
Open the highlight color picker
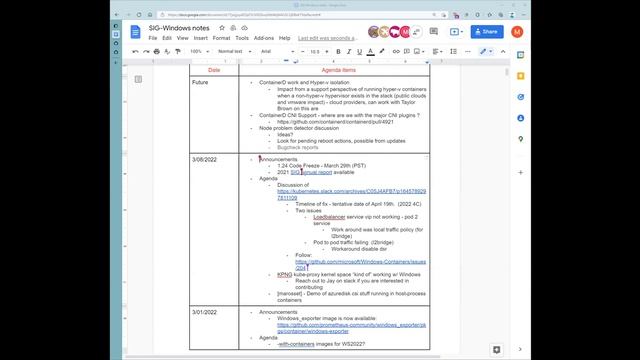pos(382,51)
